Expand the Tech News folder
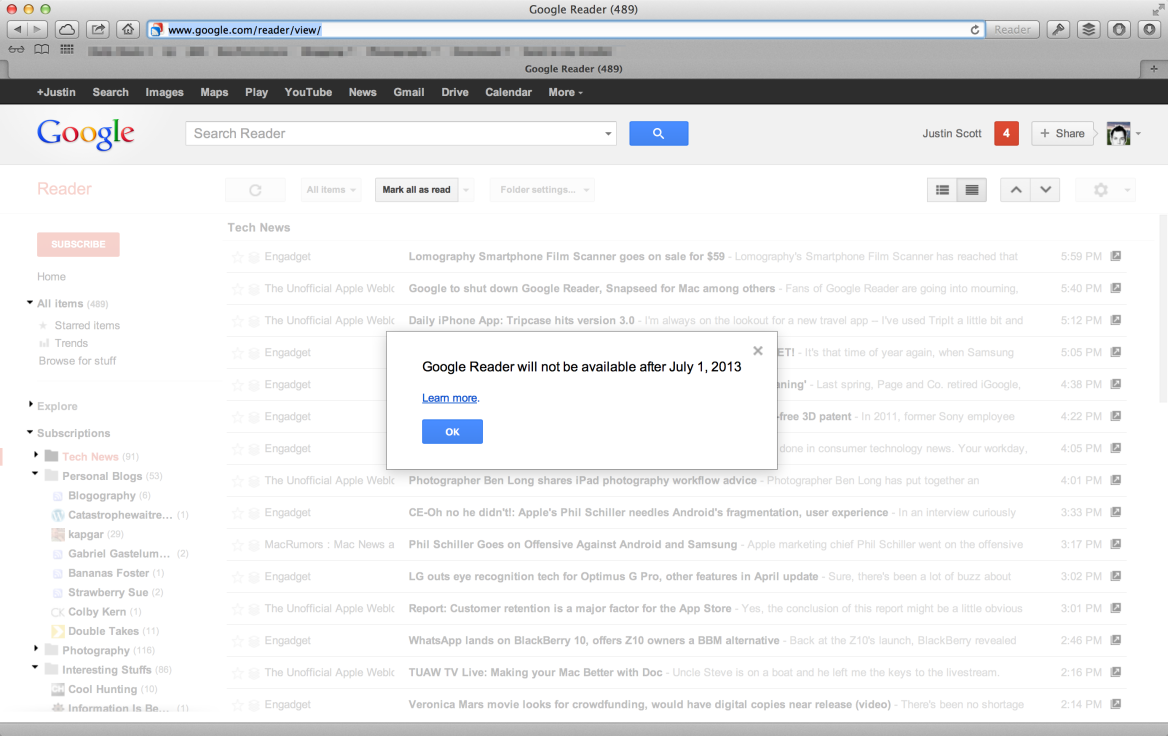This screenshot has height=736, width=1168. (x=36, y=454)
